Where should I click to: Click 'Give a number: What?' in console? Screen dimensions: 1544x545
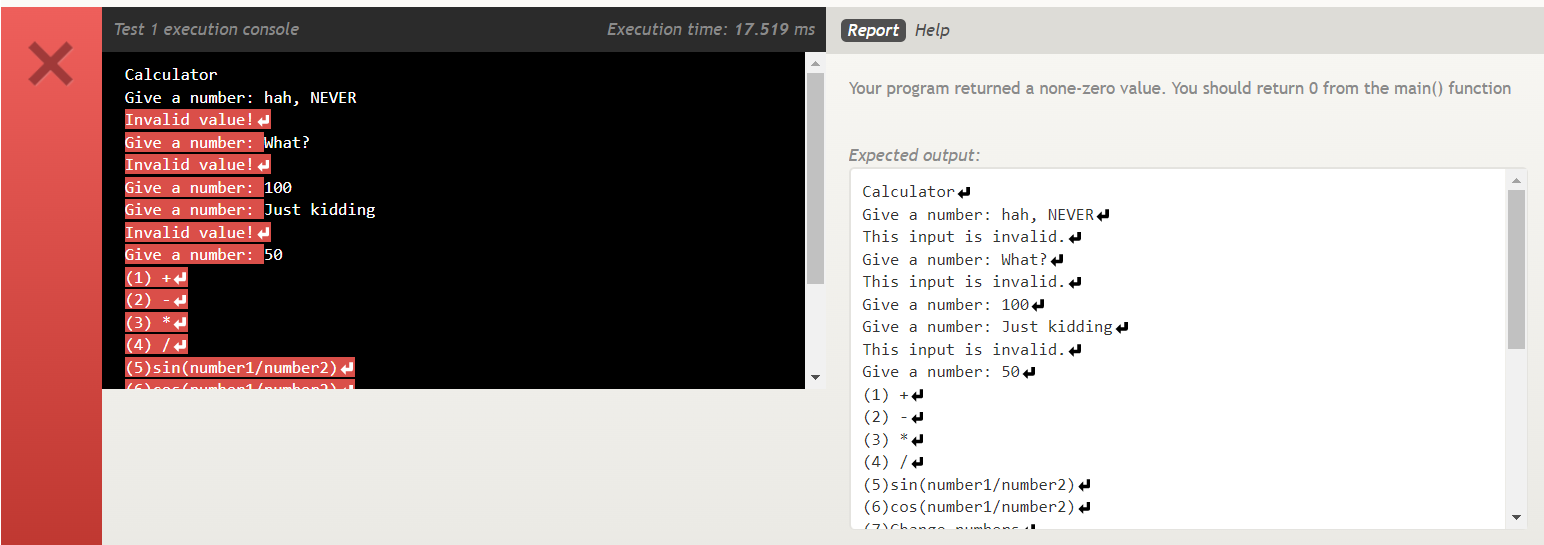pos(217,142)
